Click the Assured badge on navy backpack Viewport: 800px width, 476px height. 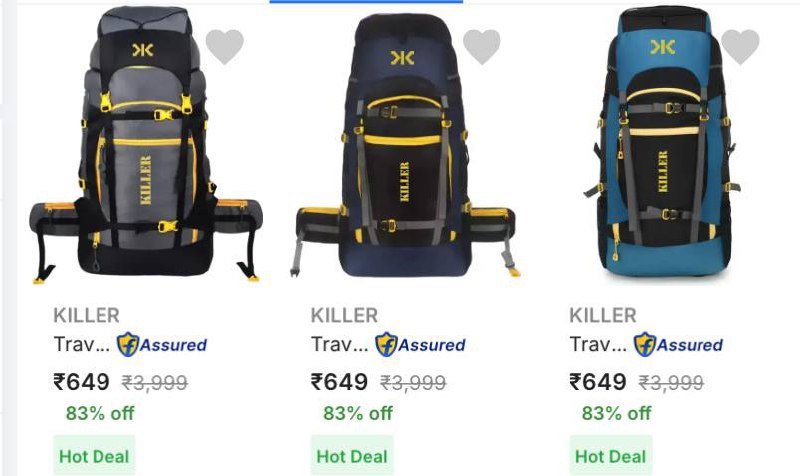(420, 345)
